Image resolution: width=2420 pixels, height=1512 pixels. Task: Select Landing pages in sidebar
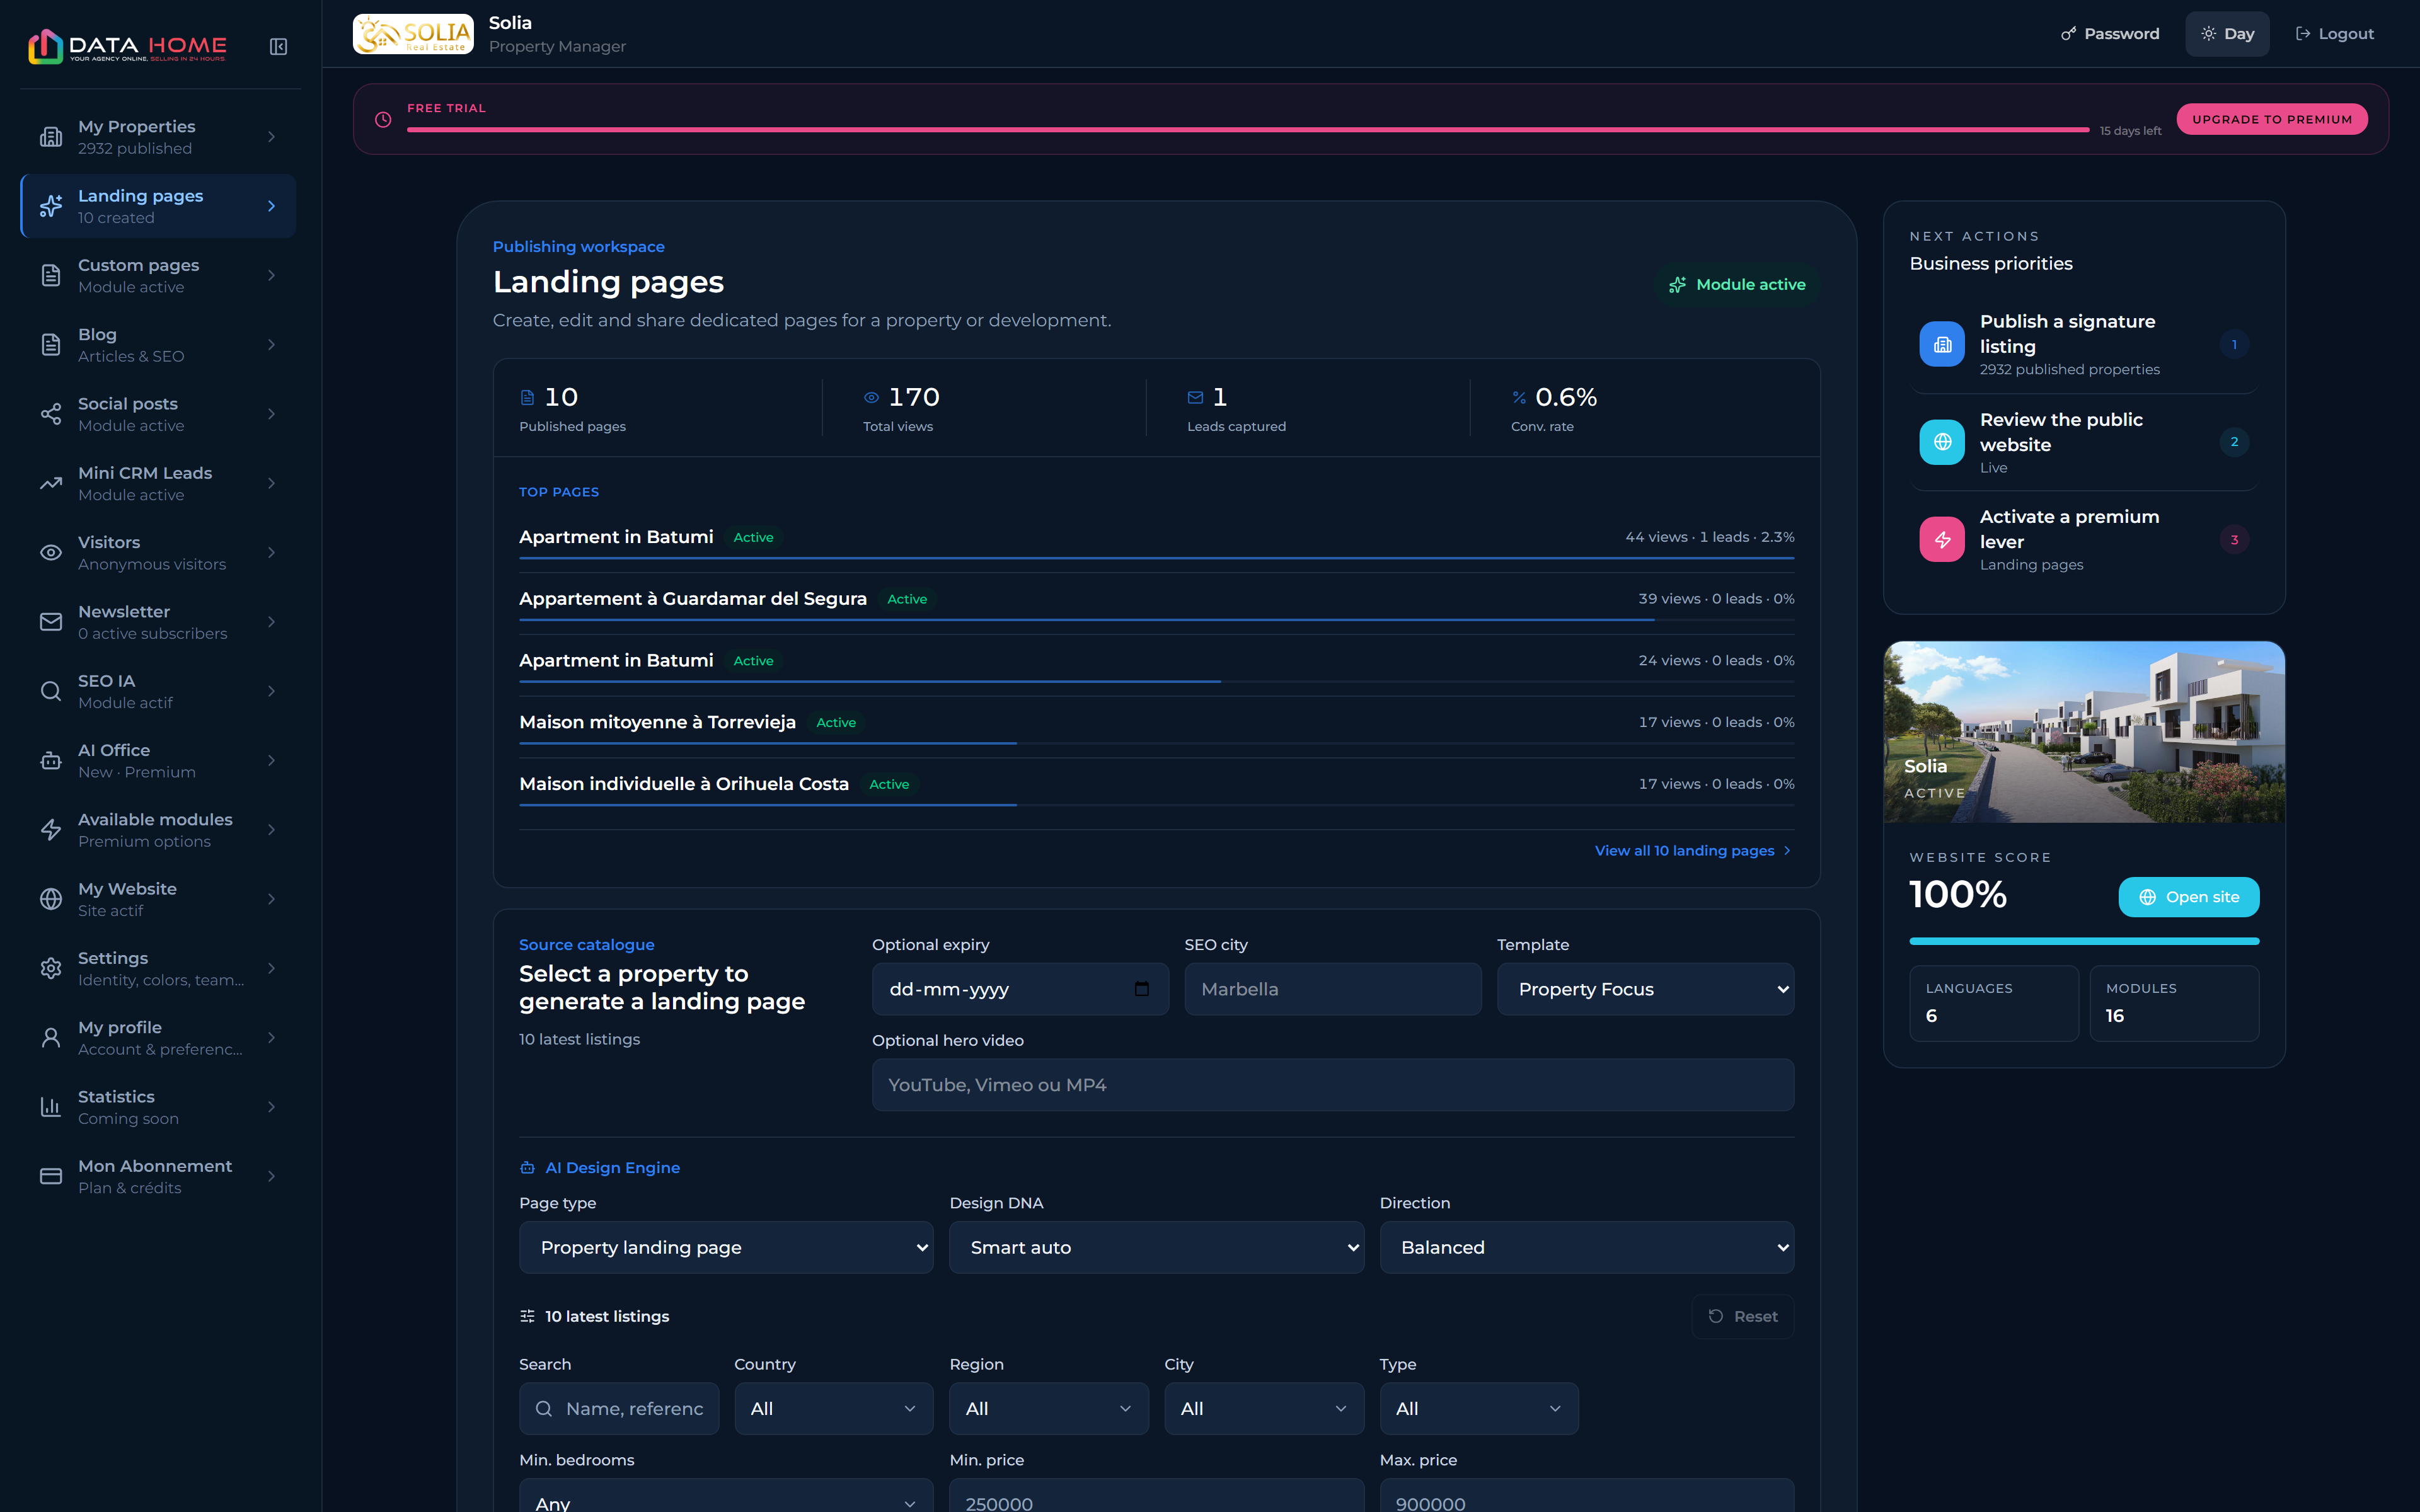pyautogui.click(x=159, y=206)
